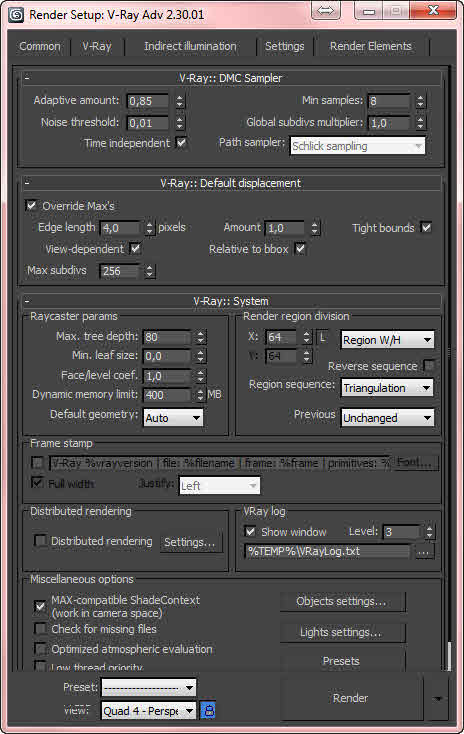Click the Min samples spinner arrows
This screenshot has width=464, height=734.
[x=420, y=101]
